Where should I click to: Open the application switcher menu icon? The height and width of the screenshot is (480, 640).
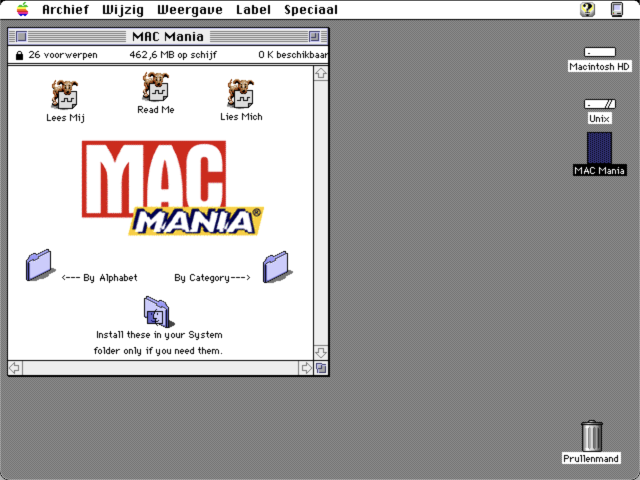[x=617, y=9]
